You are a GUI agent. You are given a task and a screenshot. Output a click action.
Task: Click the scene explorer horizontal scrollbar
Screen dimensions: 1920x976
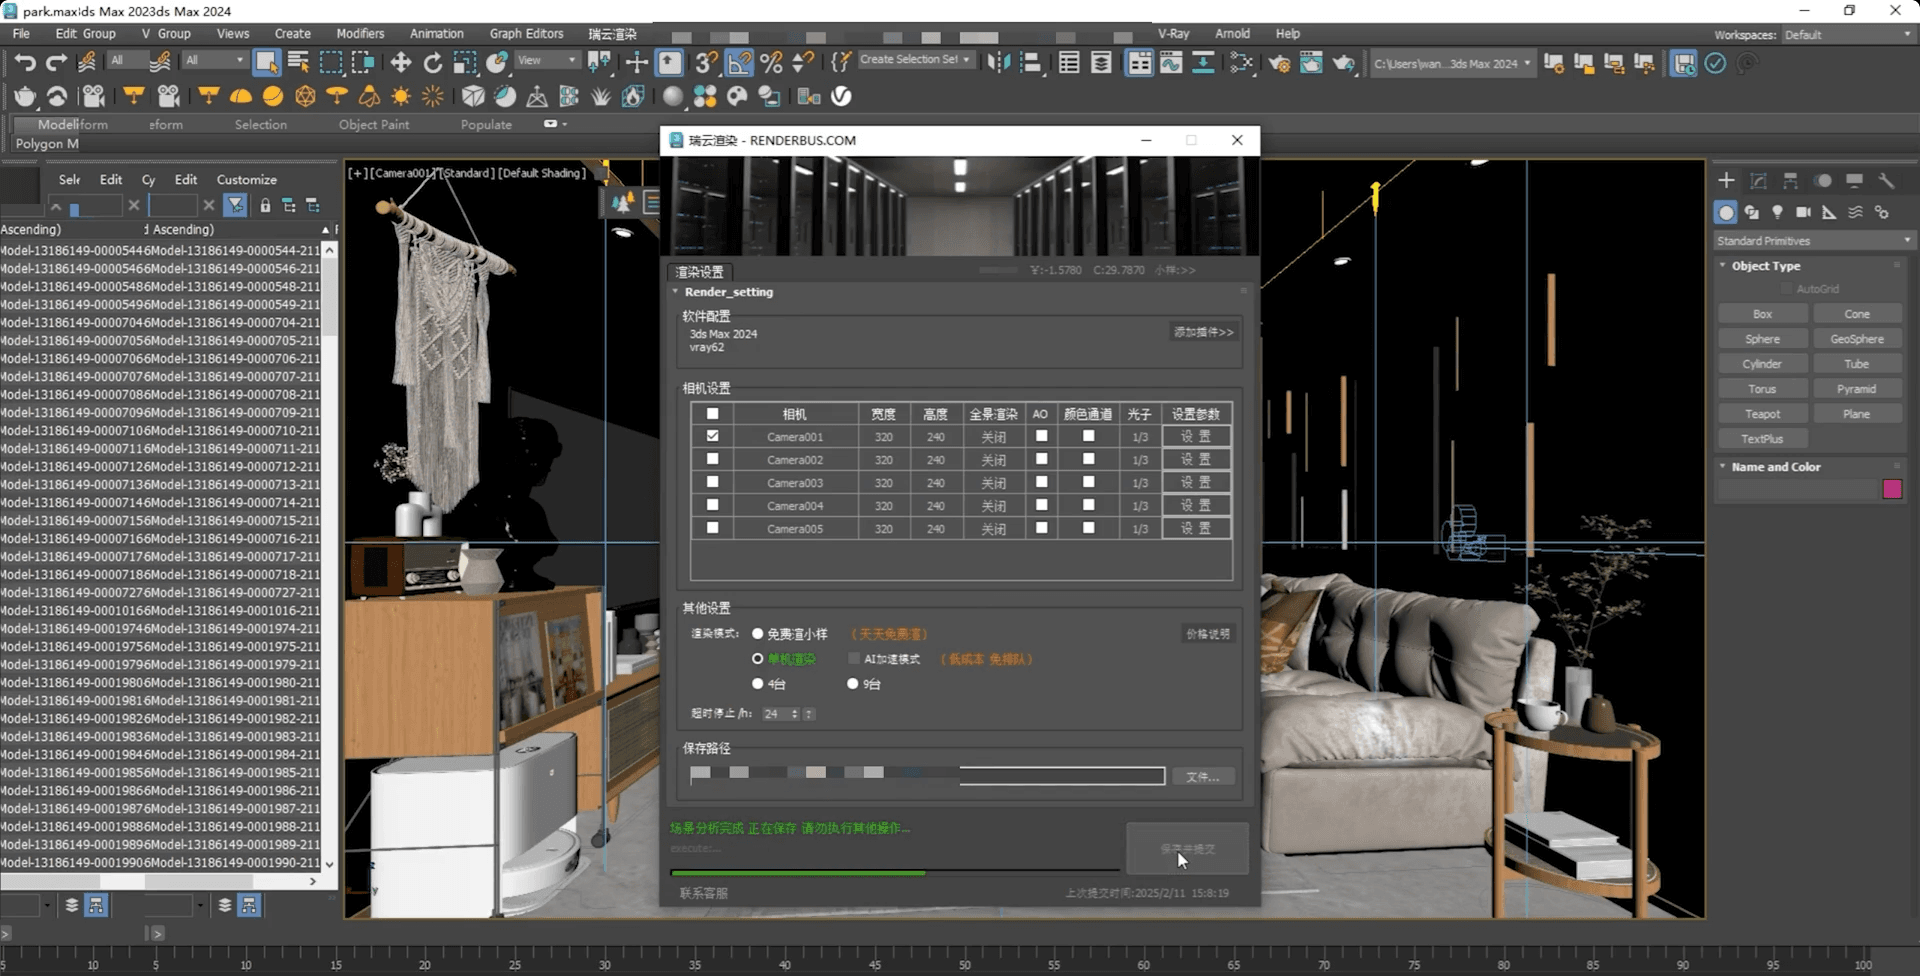pos(160,881)
